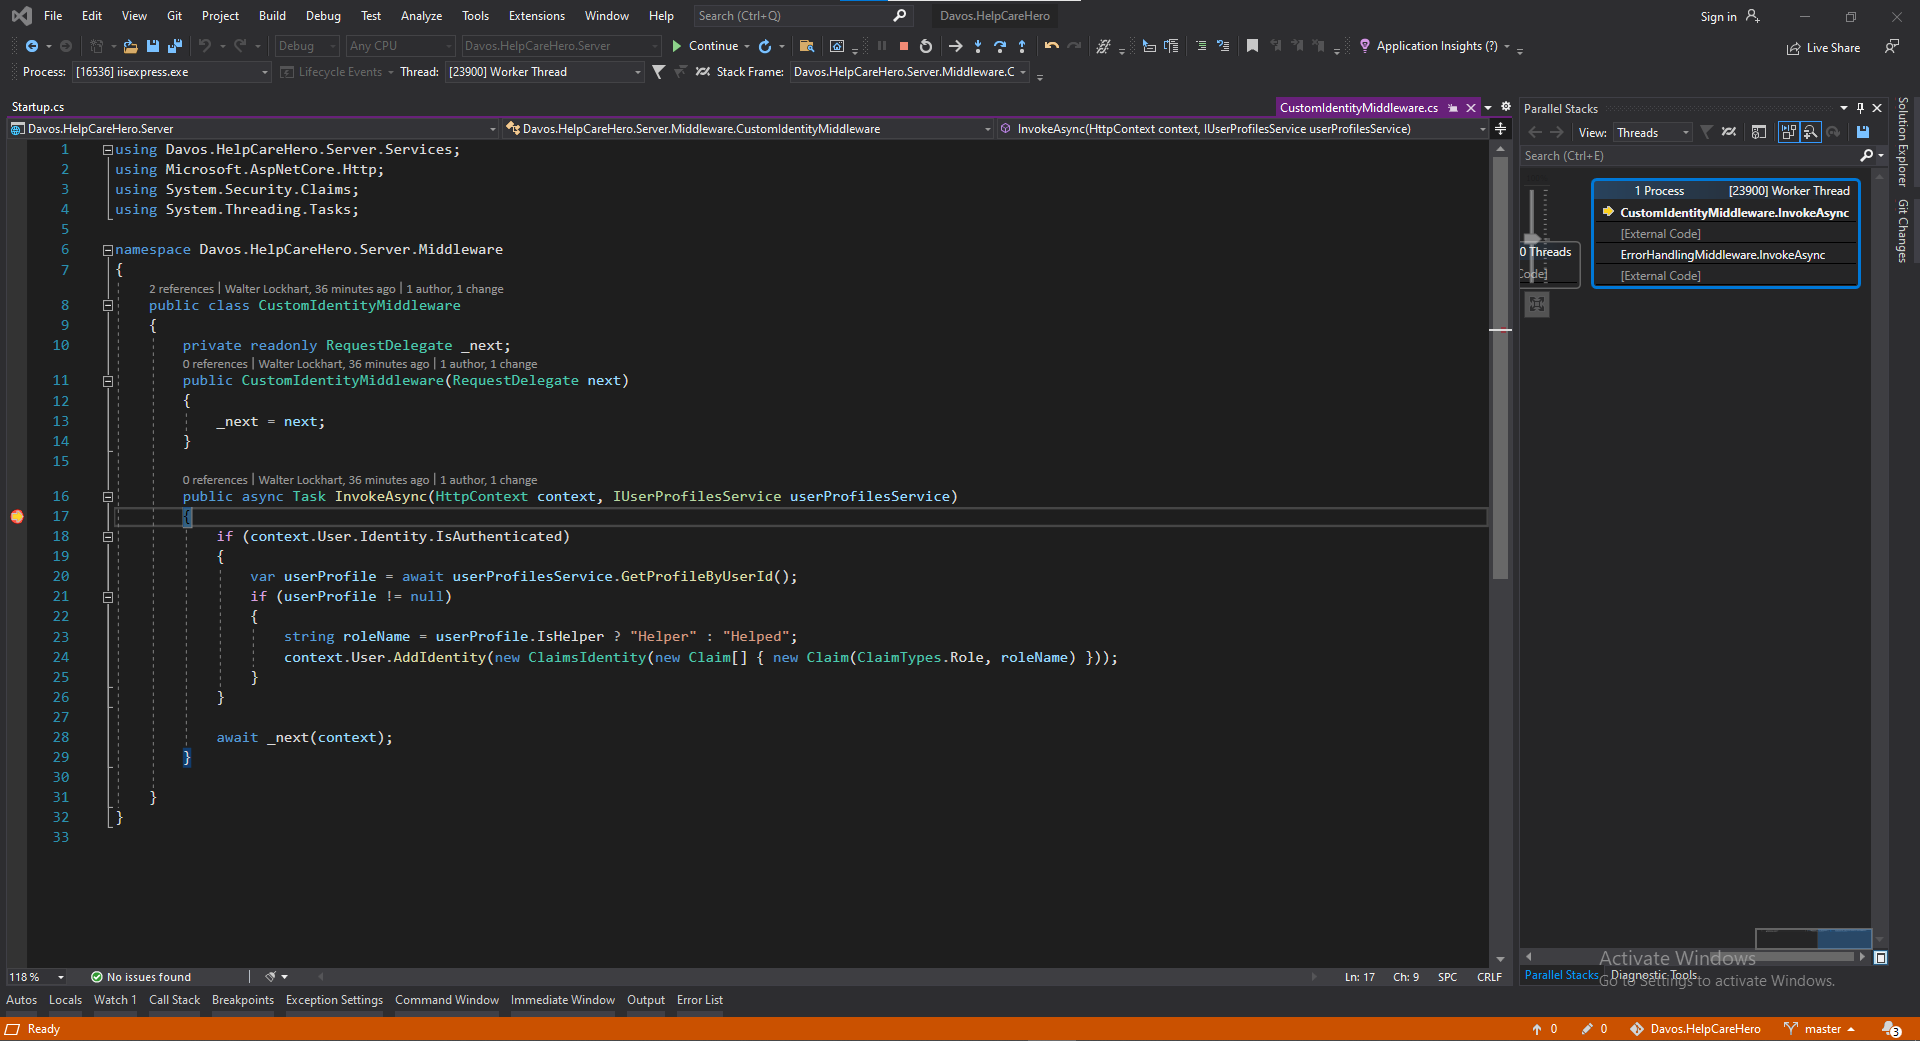Screen dimensions: 1920x1041
Task: Click Show Next Statement arrow icon
Action: [x=955, y=46]
